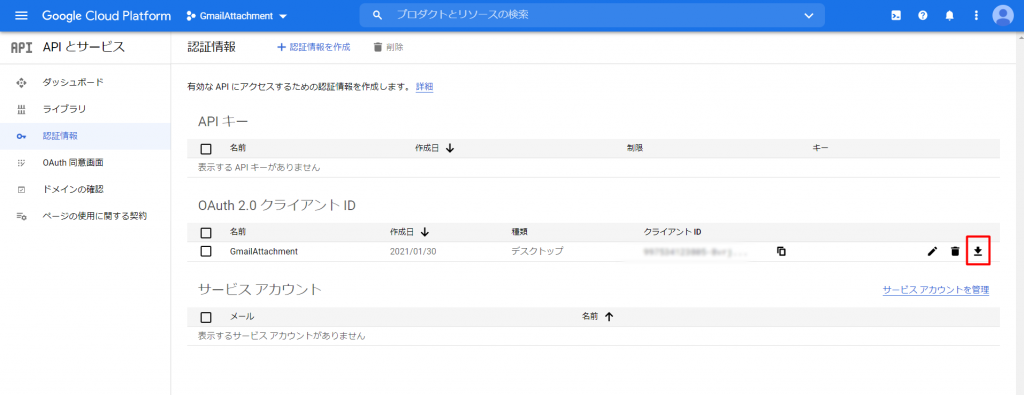The width and height of the screenshot is (1024, 395).
Task: Open サービス アカウントを管理 link
Action: coord(936,290)
